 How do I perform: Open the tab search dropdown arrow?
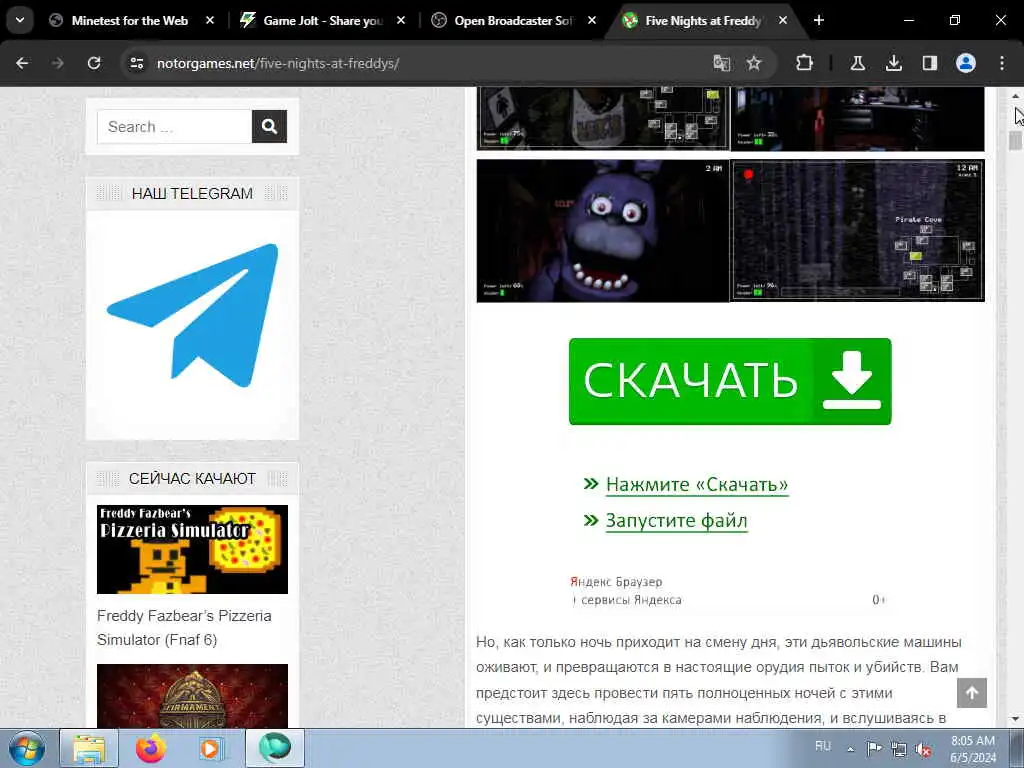pos(20,20)
